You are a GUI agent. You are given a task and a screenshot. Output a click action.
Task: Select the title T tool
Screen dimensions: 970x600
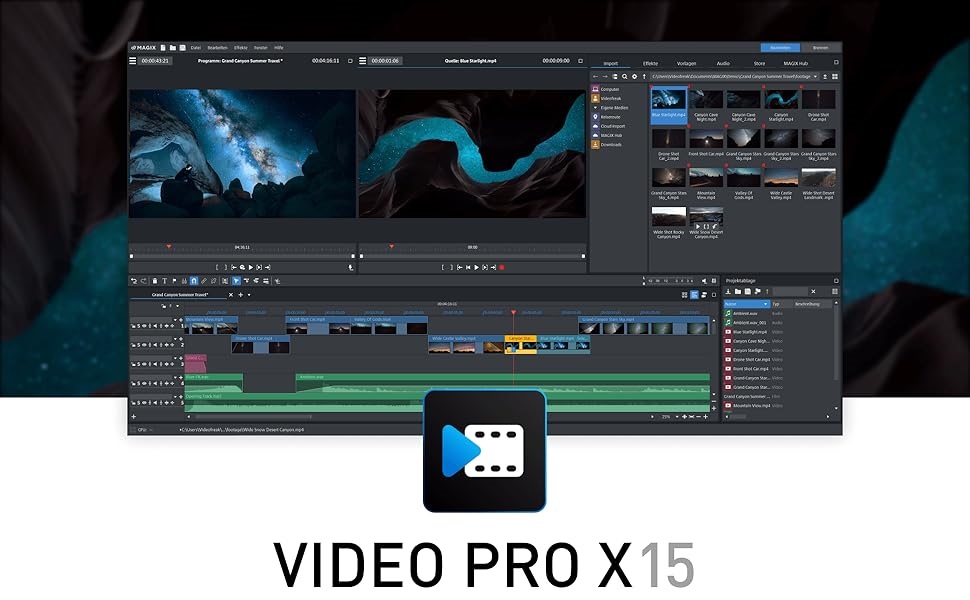coord(164,281)
